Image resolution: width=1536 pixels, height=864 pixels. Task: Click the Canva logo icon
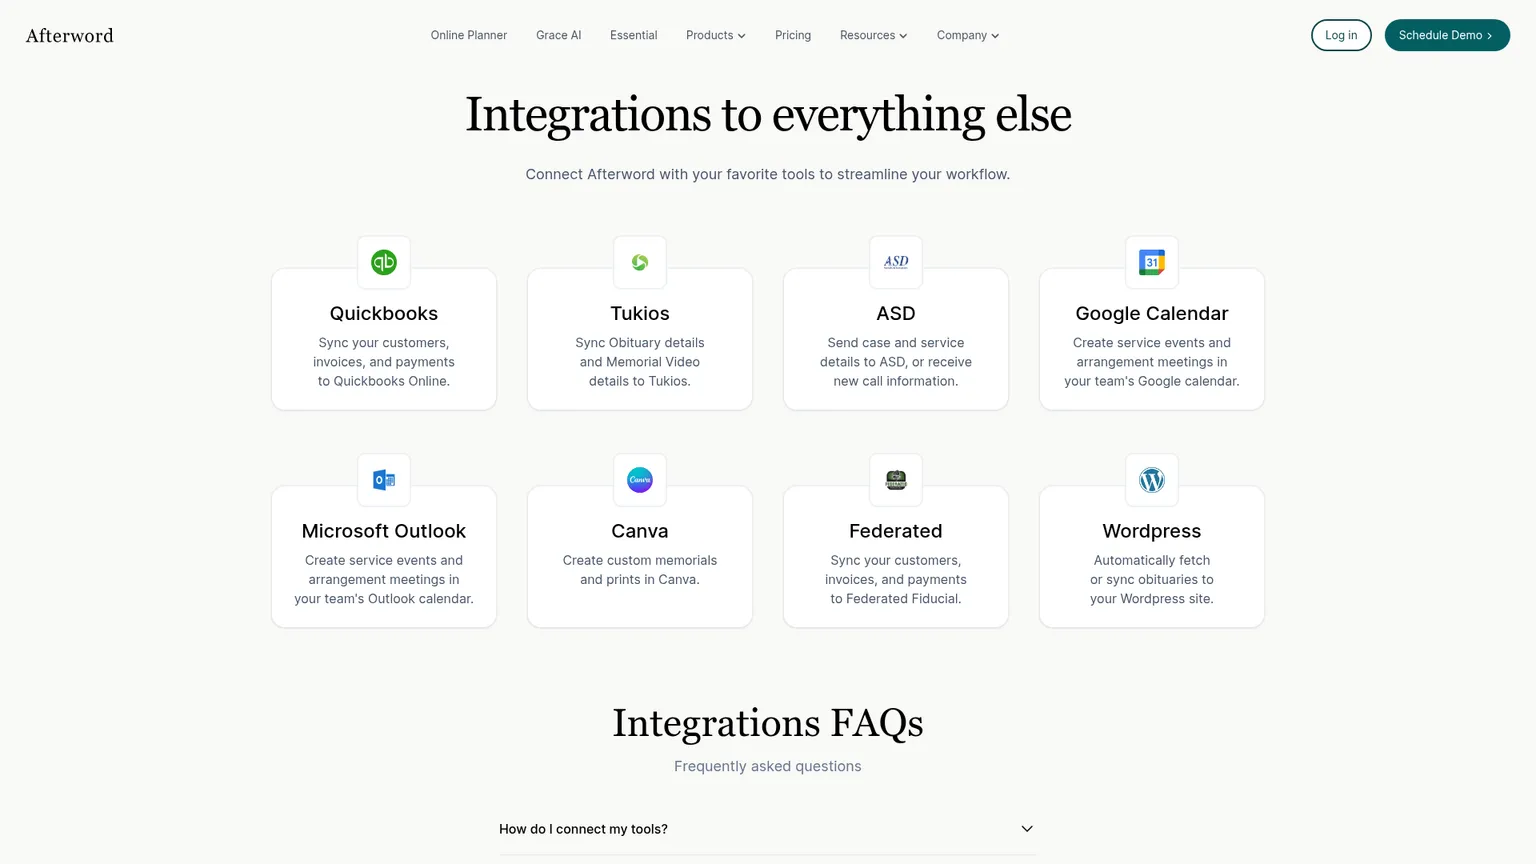(x=640, y=480)
